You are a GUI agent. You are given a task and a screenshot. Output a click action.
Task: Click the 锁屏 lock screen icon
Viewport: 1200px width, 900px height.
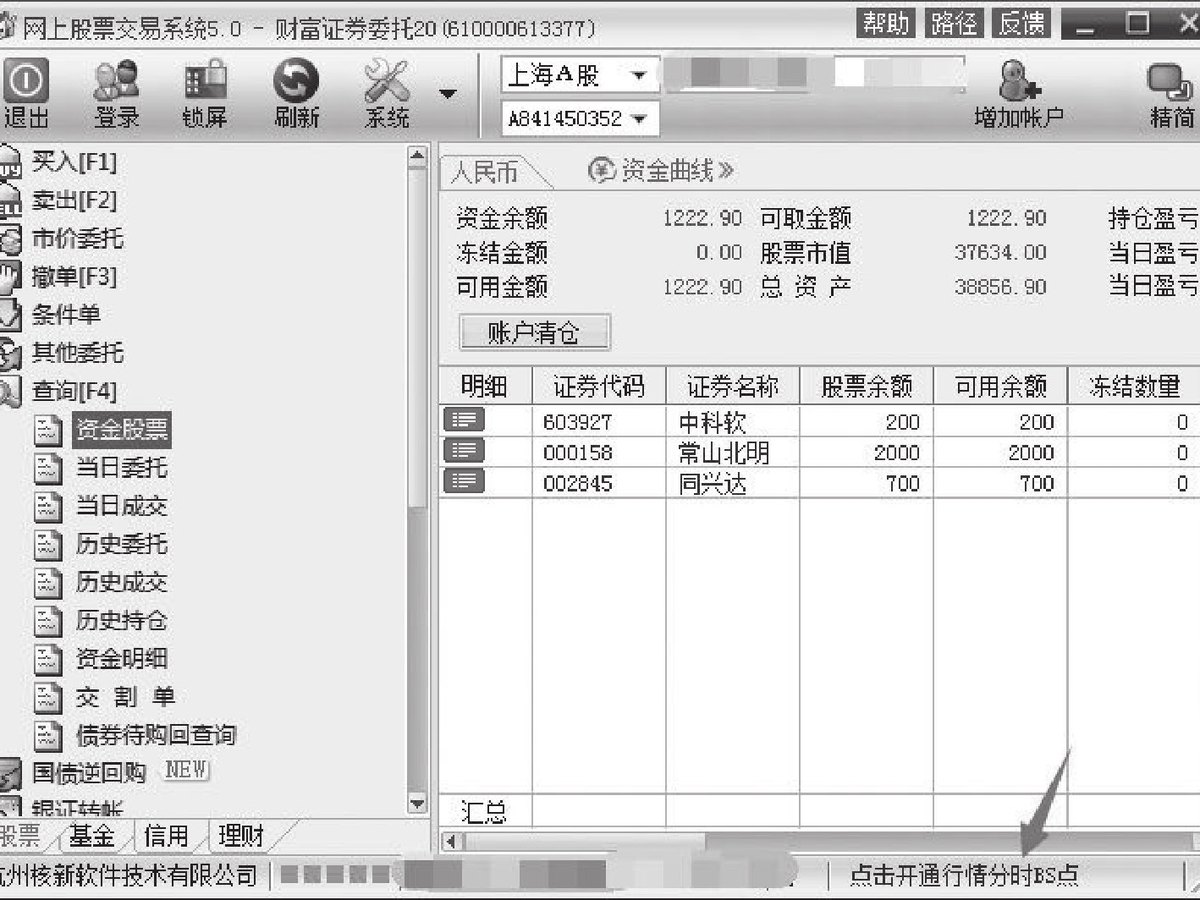click(x=205, y=94)
